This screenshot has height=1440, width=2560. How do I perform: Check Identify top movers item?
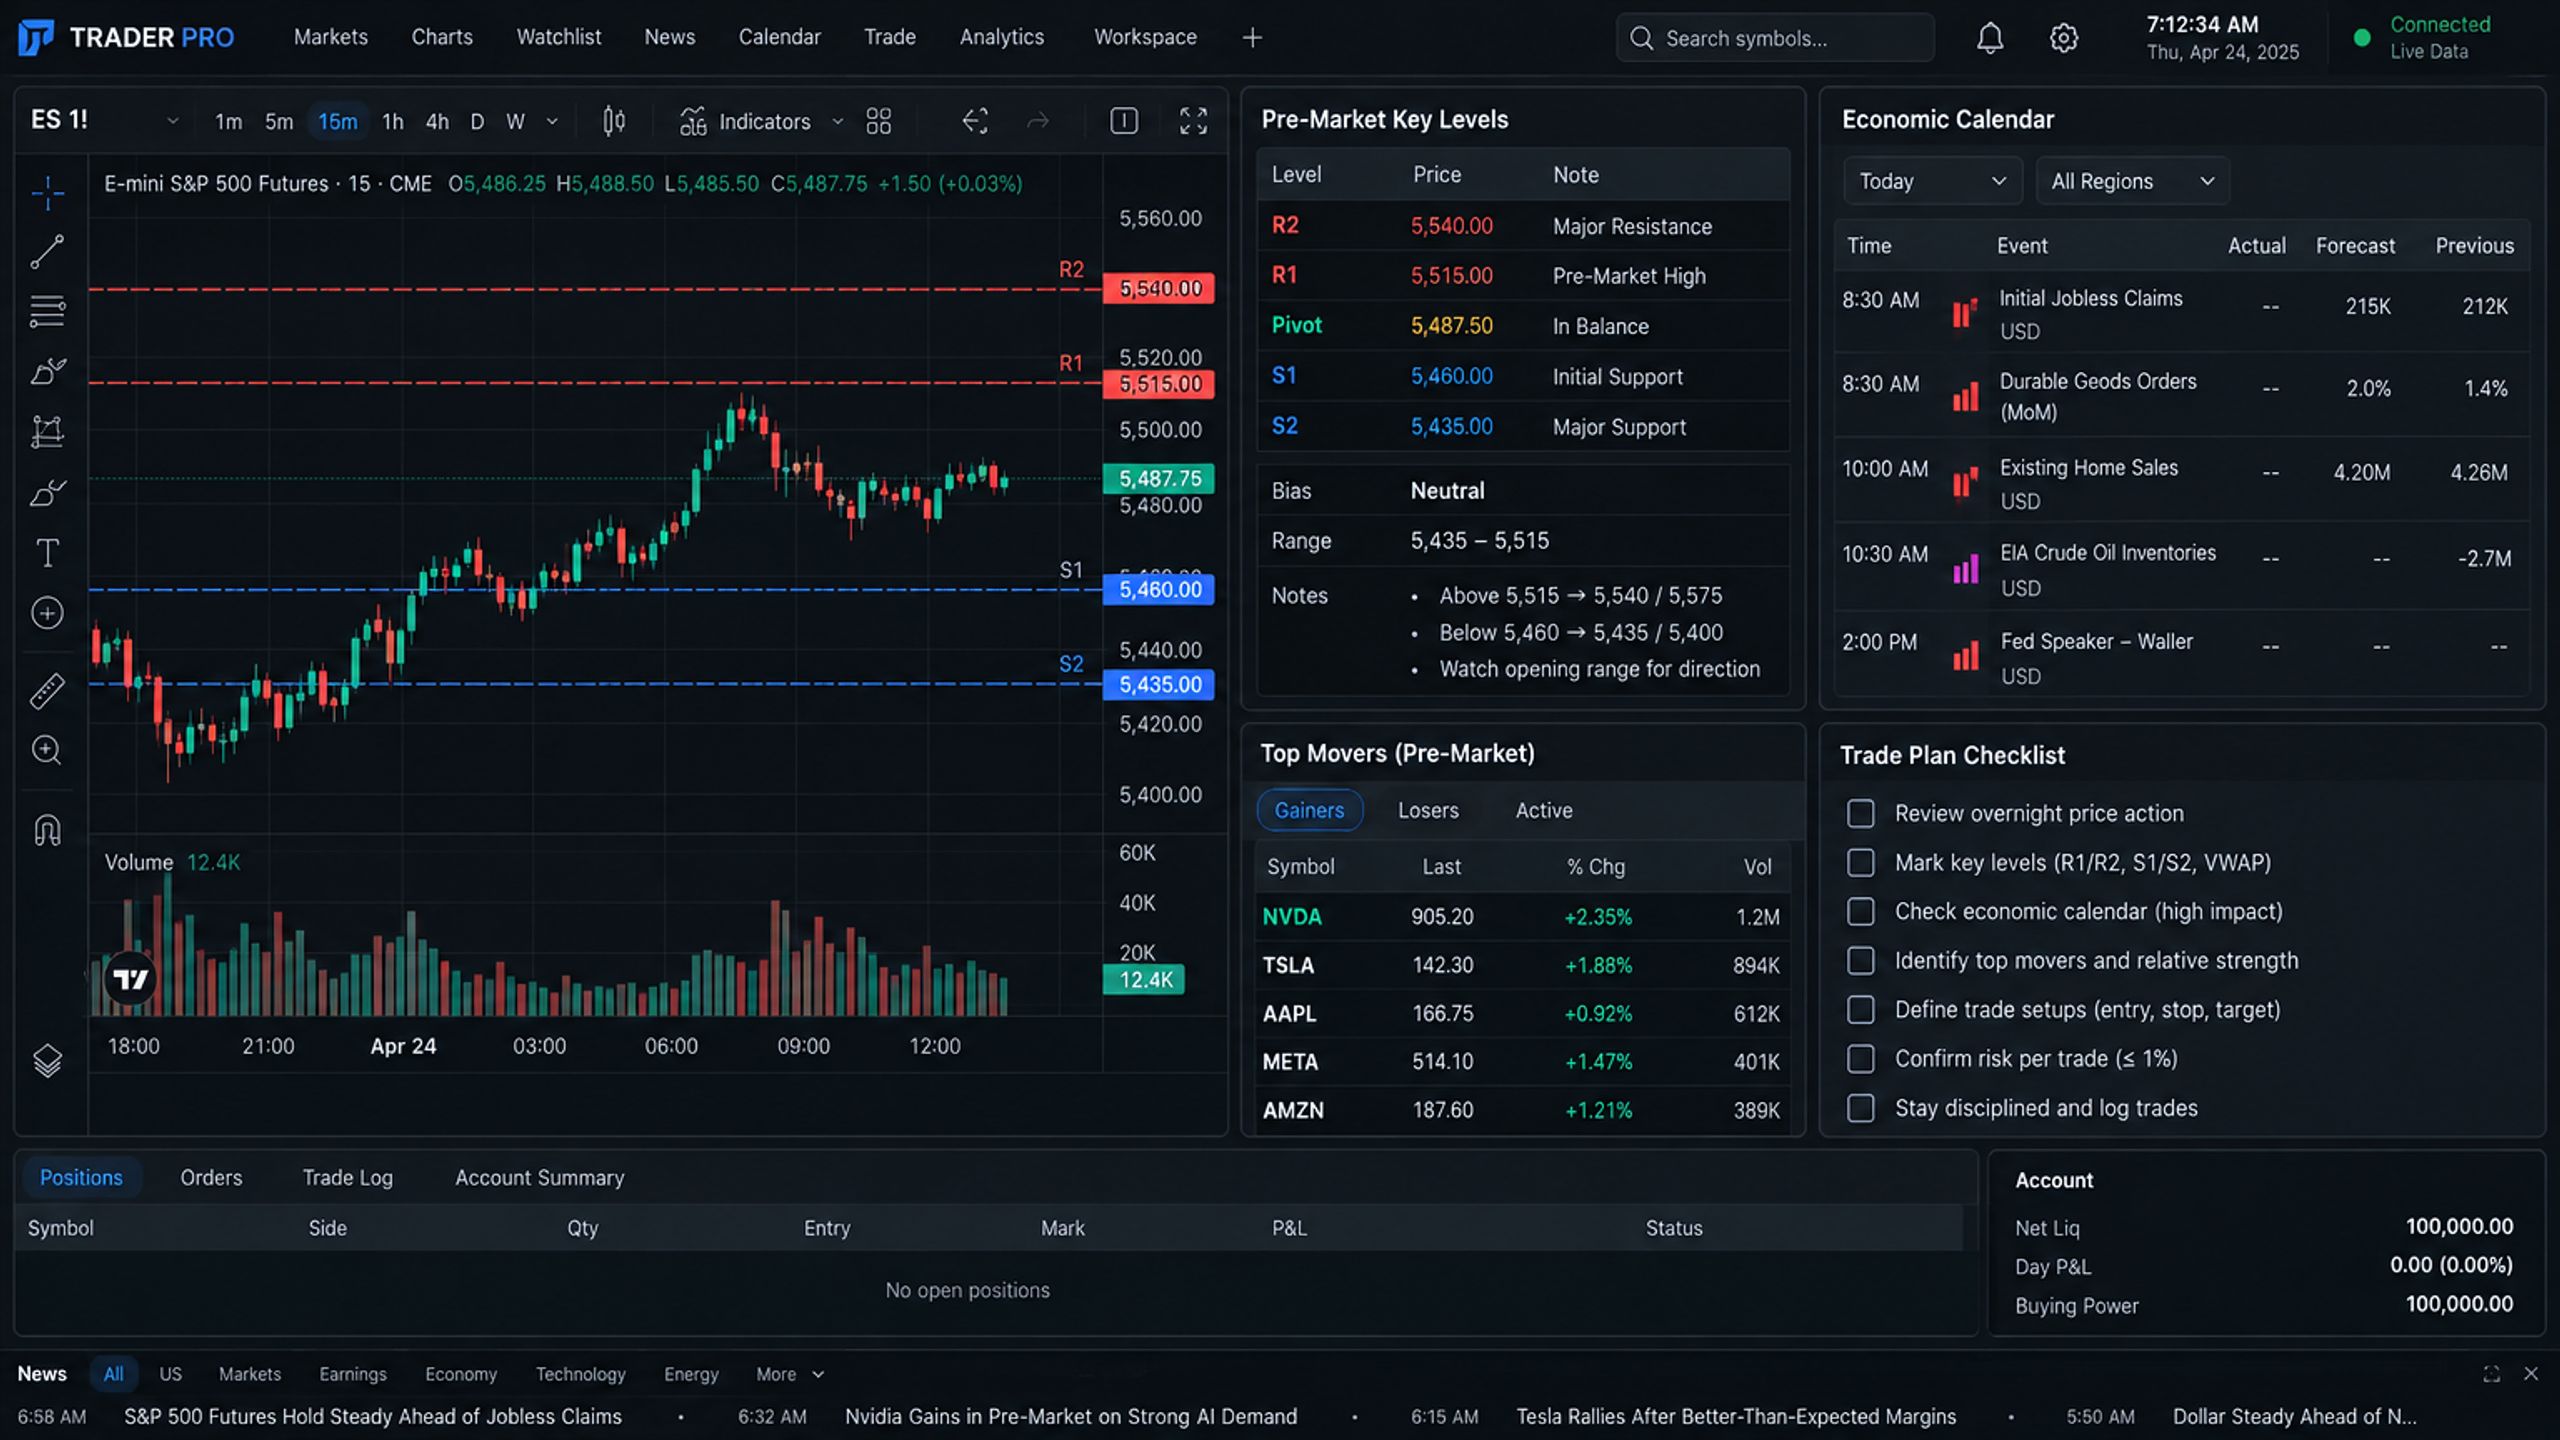point(1861,960)
